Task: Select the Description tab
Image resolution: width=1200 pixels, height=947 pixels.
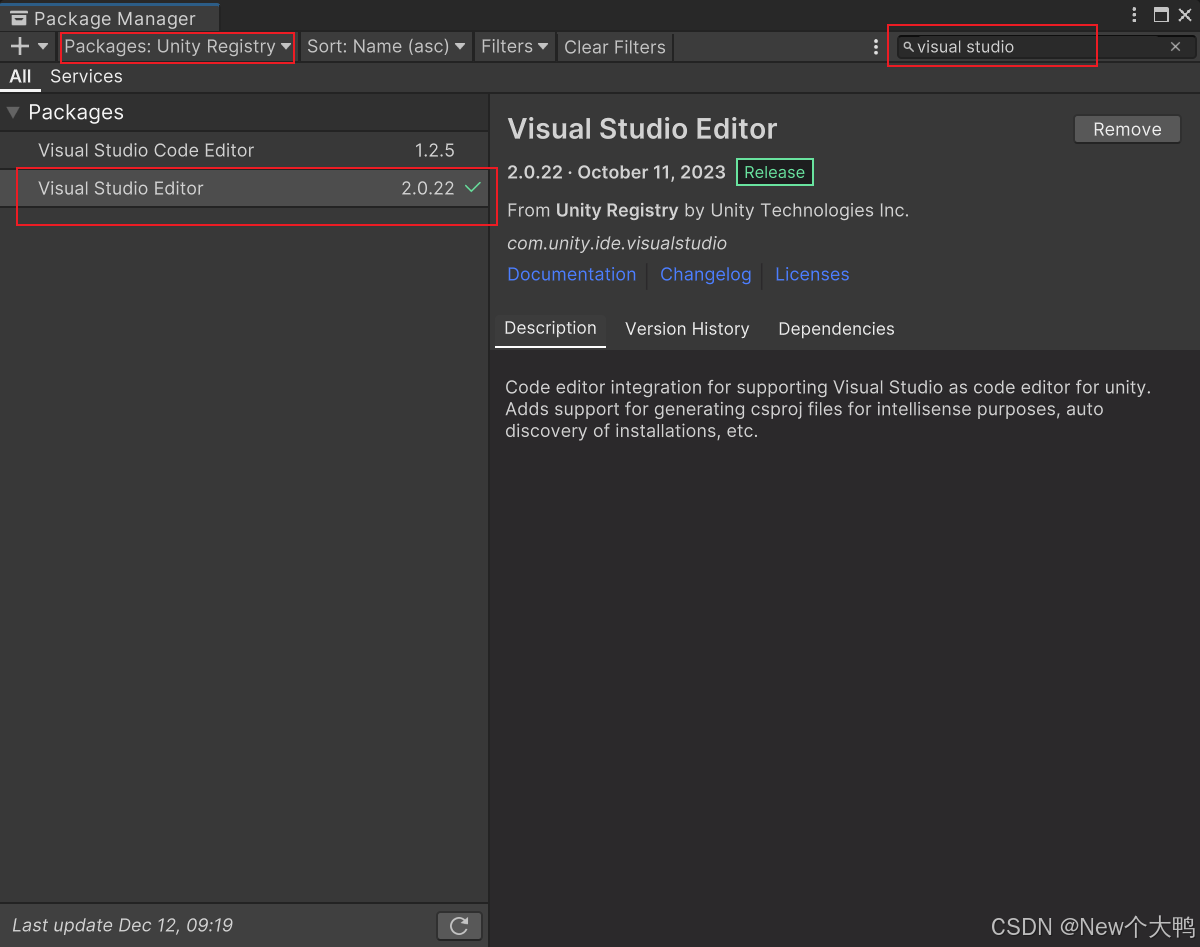Action: (x=550, y=329)
